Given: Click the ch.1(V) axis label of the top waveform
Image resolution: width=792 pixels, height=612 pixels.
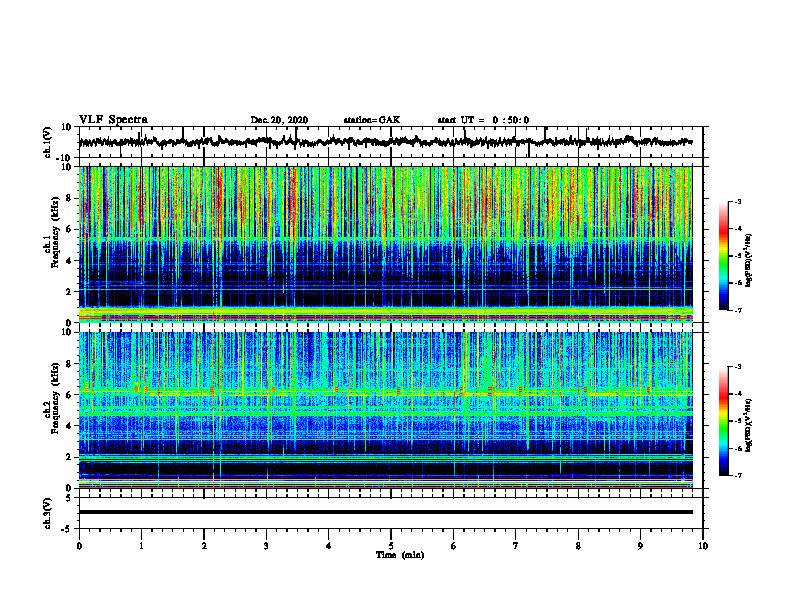Looking at the screenshot, I should 48,142.
